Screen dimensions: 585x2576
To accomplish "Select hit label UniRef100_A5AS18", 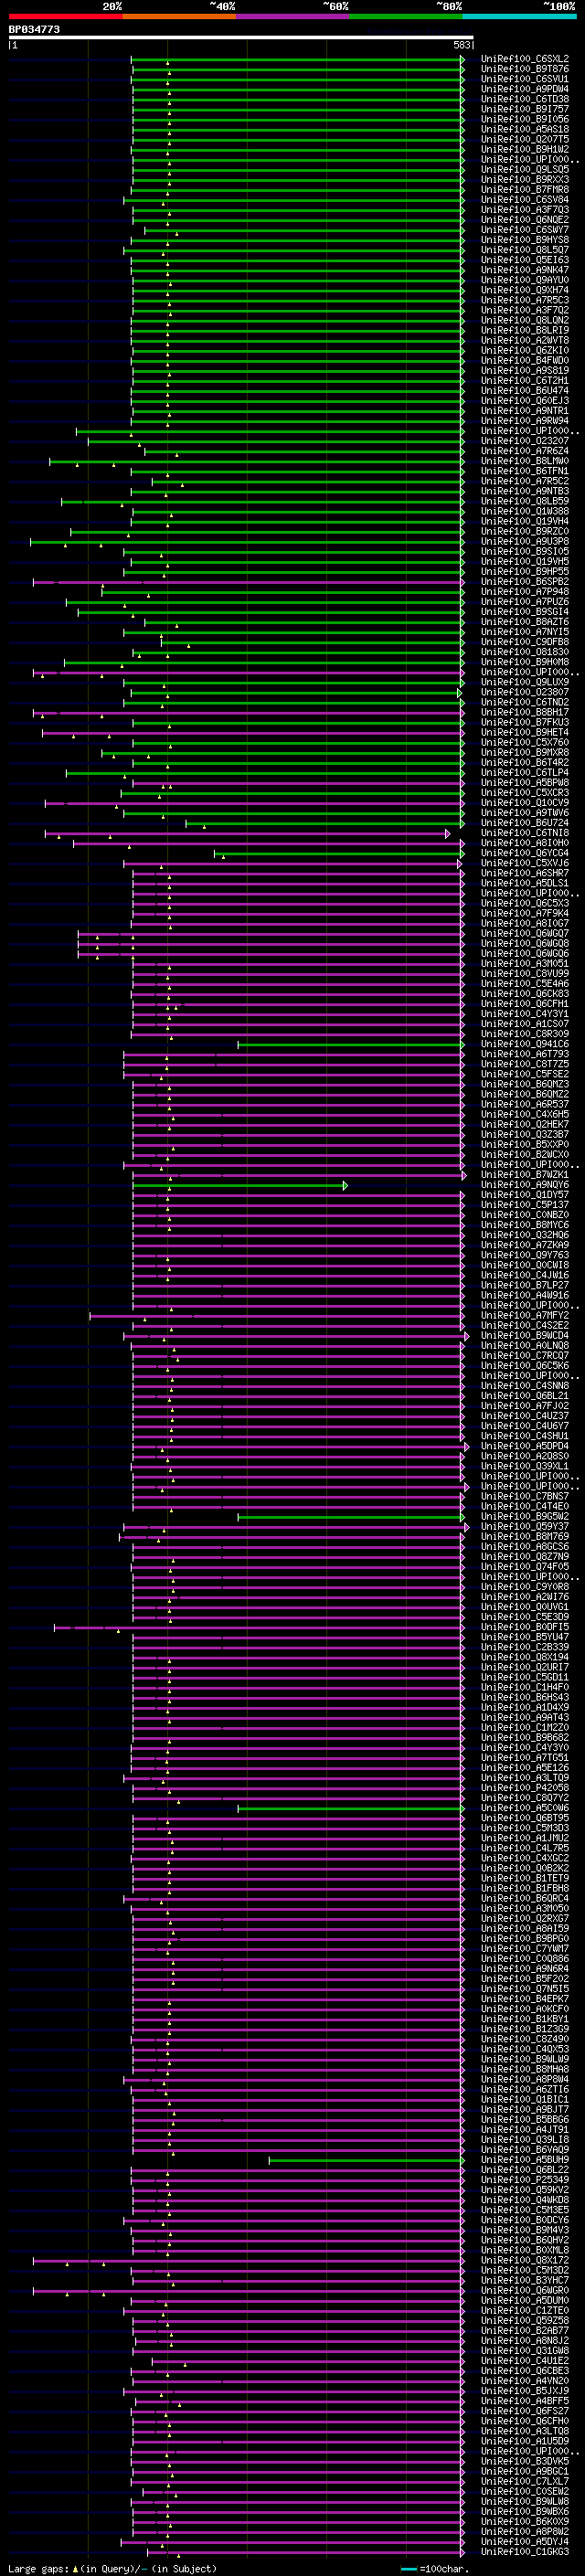I will (525, 129).
